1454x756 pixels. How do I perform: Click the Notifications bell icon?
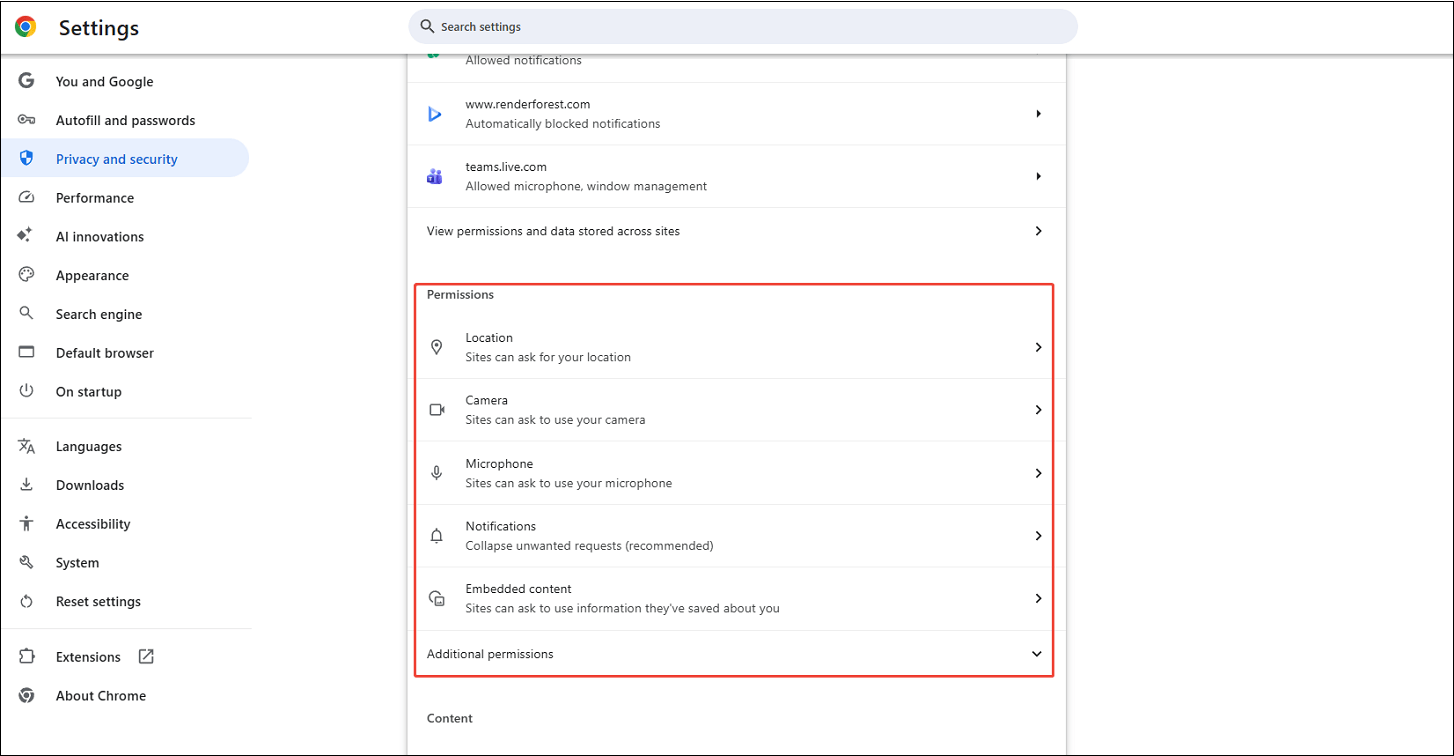pyautogui.click(x=436, y=535)
